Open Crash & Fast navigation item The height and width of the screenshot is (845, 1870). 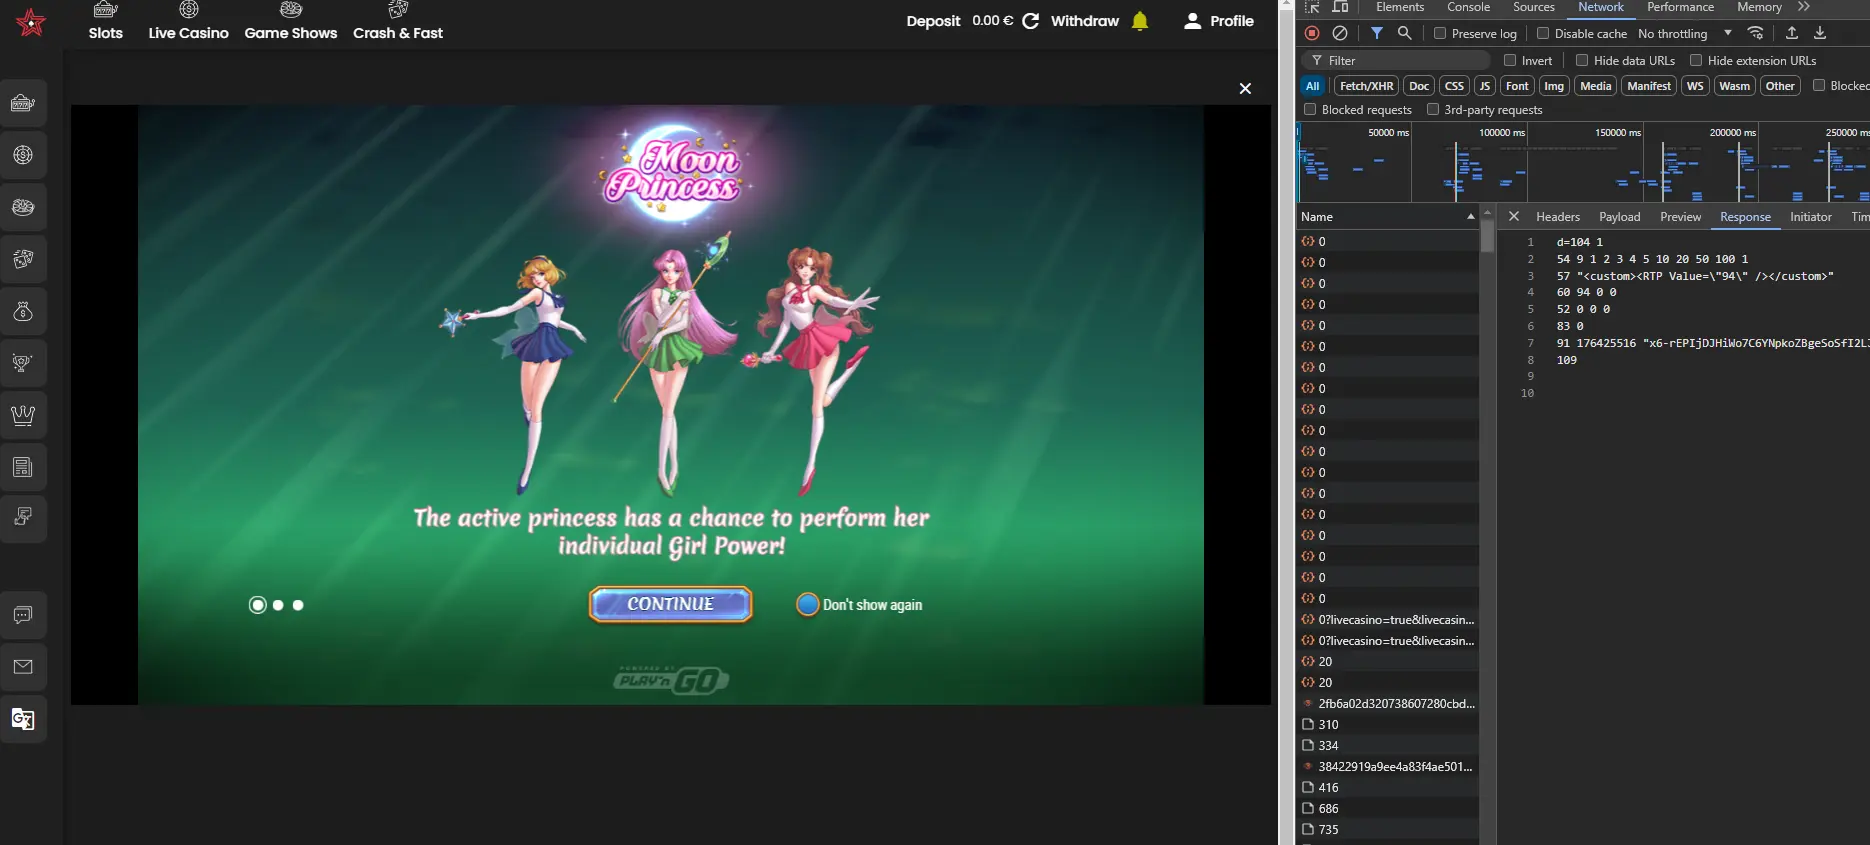pyautogui.click(x=398, y=22)
